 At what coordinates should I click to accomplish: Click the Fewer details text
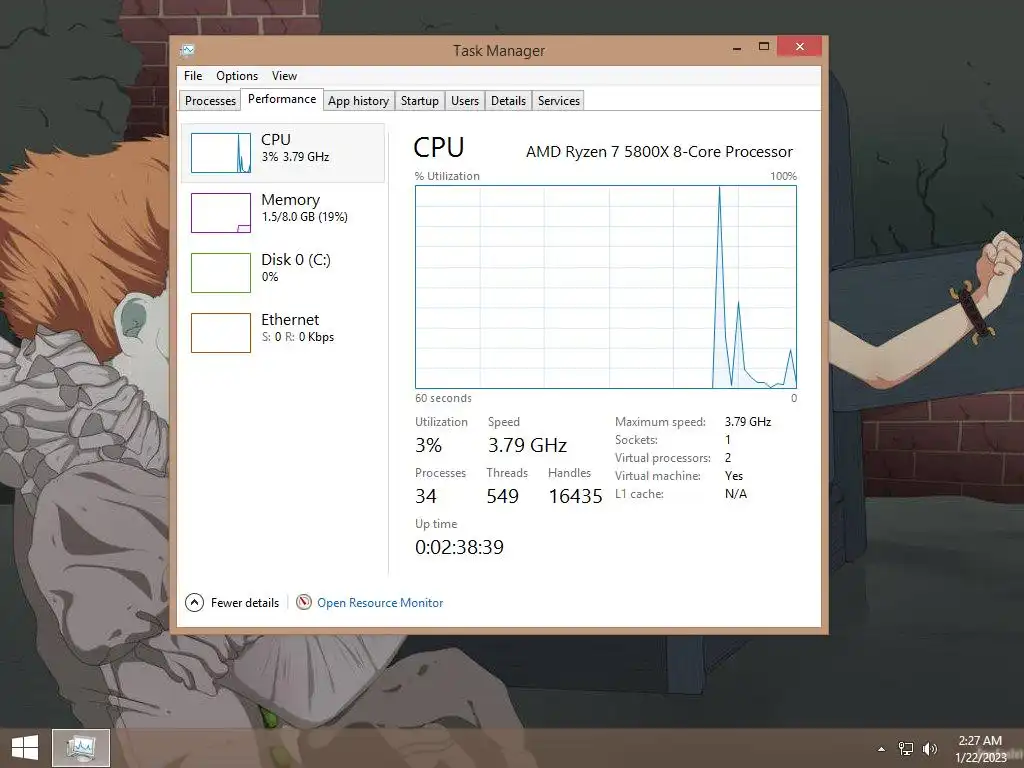pos(245,603)
